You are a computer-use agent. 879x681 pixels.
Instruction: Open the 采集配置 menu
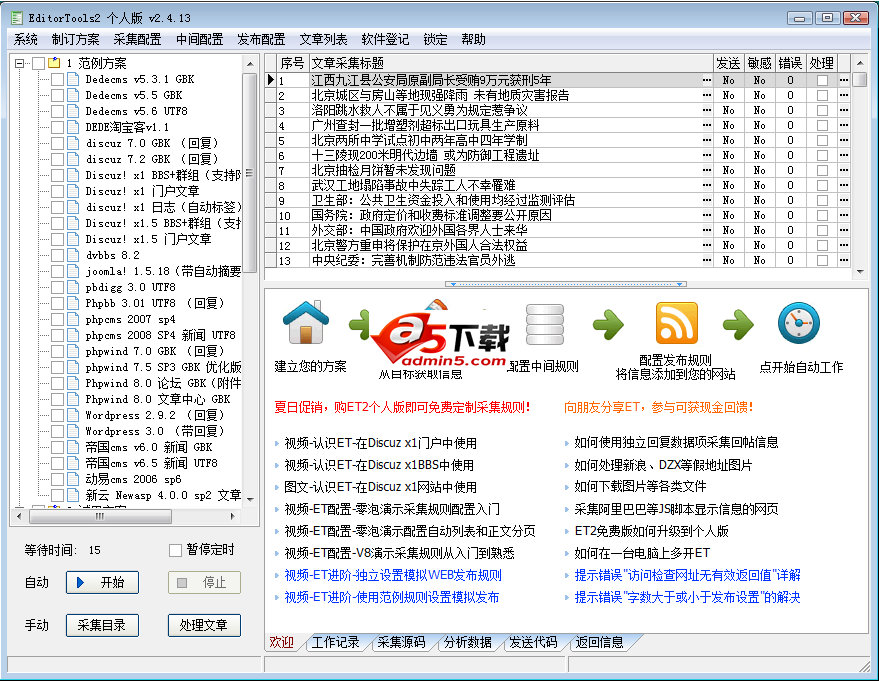pos(137,39)
